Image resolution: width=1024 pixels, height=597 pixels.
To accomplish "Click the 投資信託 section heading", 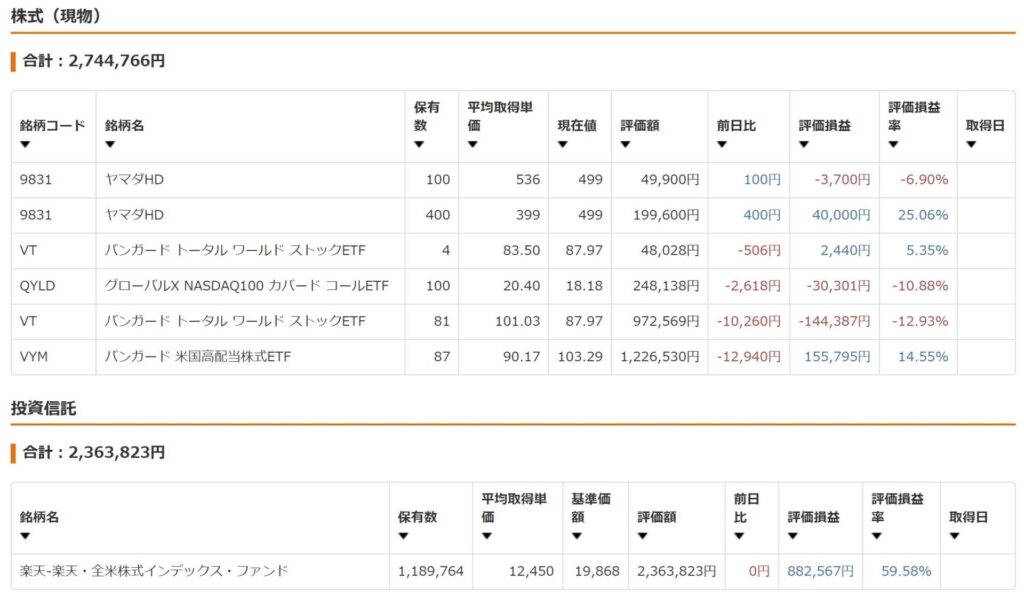I will (43, 409).
